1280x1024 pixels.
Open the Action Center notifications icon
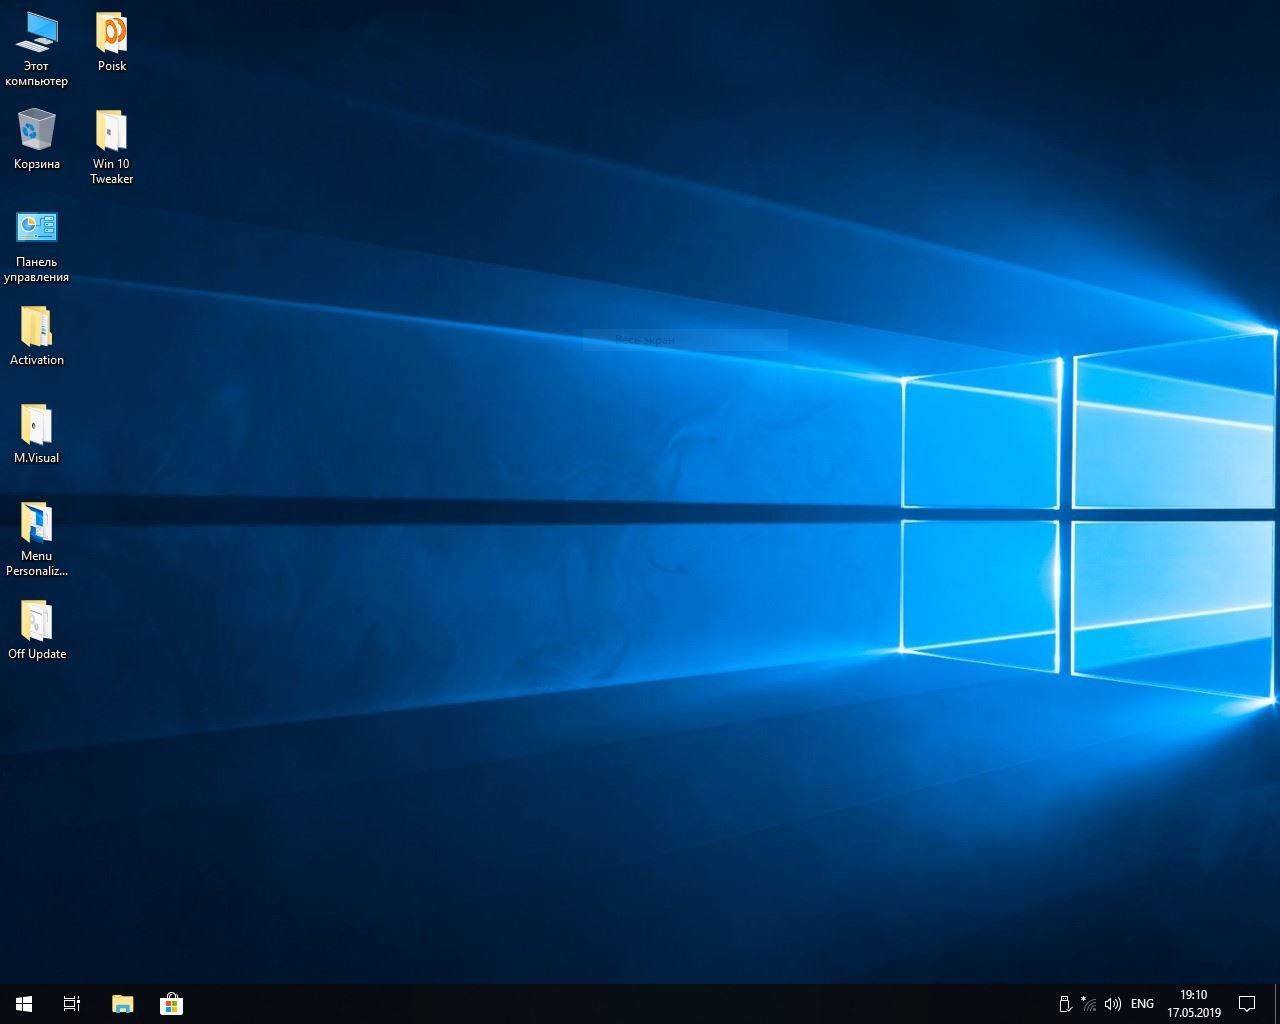pyautogui.click(x=1247, y=1004)
